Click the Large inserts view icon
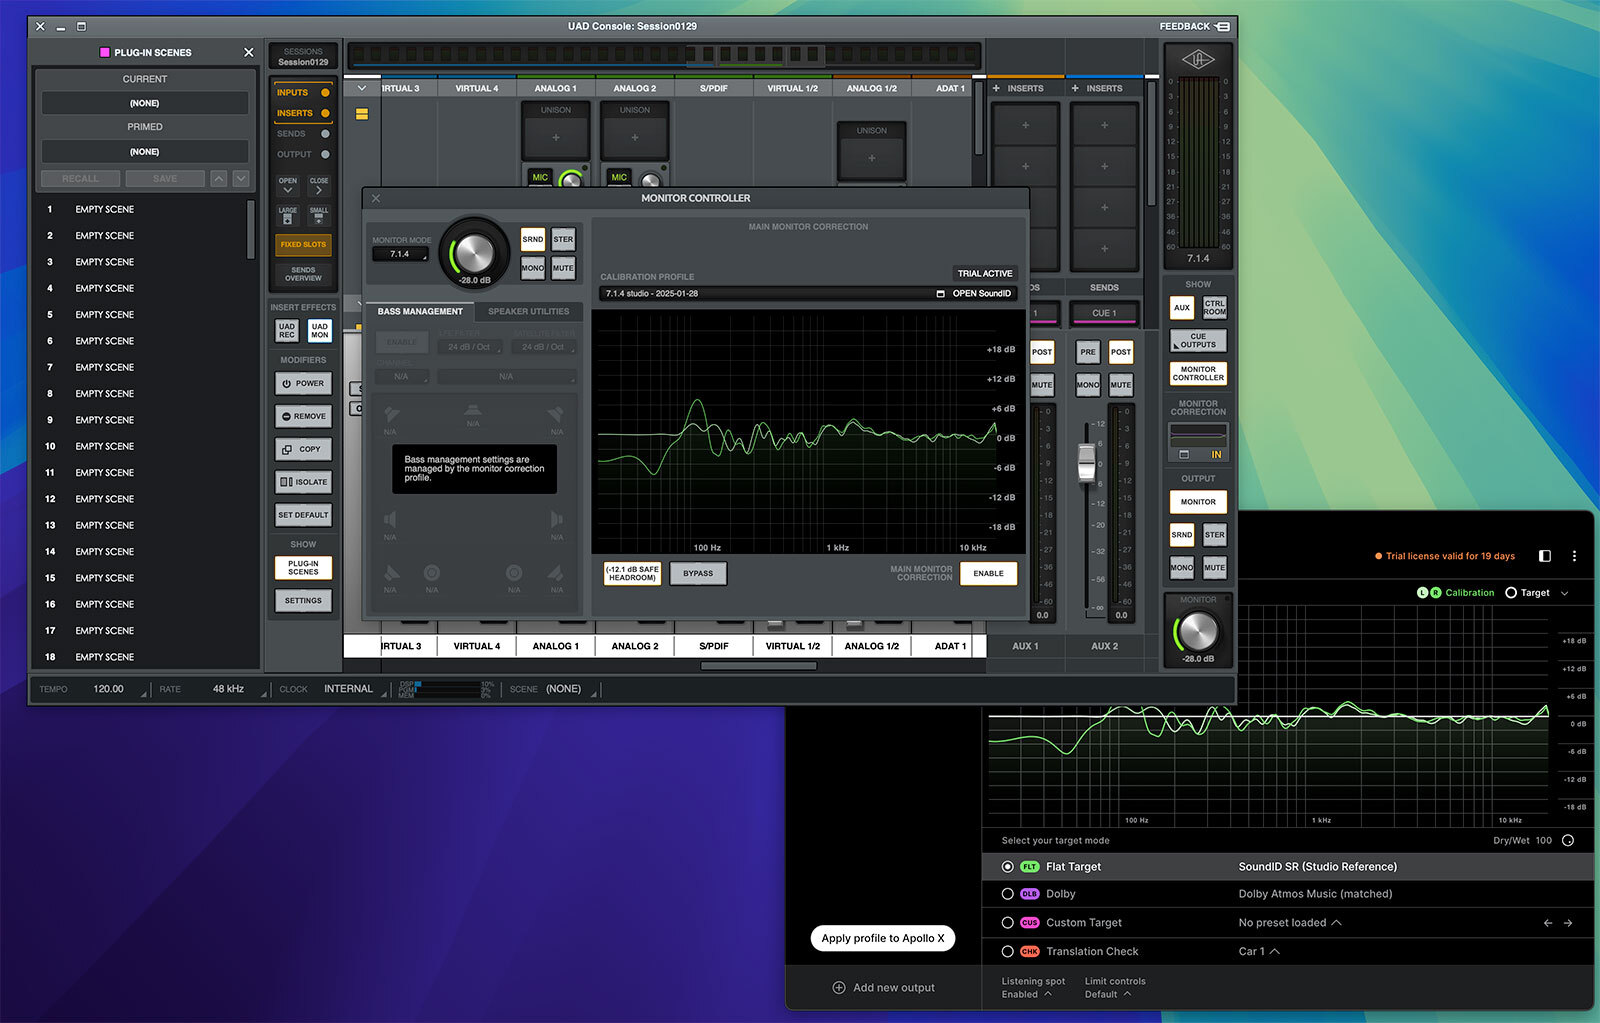 (288, 216)
